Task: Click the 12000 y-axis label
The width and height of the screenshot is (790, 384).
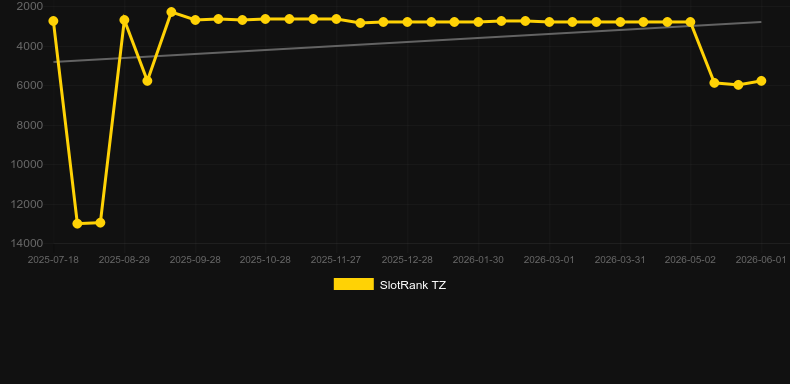Action: tap(27, 204)
